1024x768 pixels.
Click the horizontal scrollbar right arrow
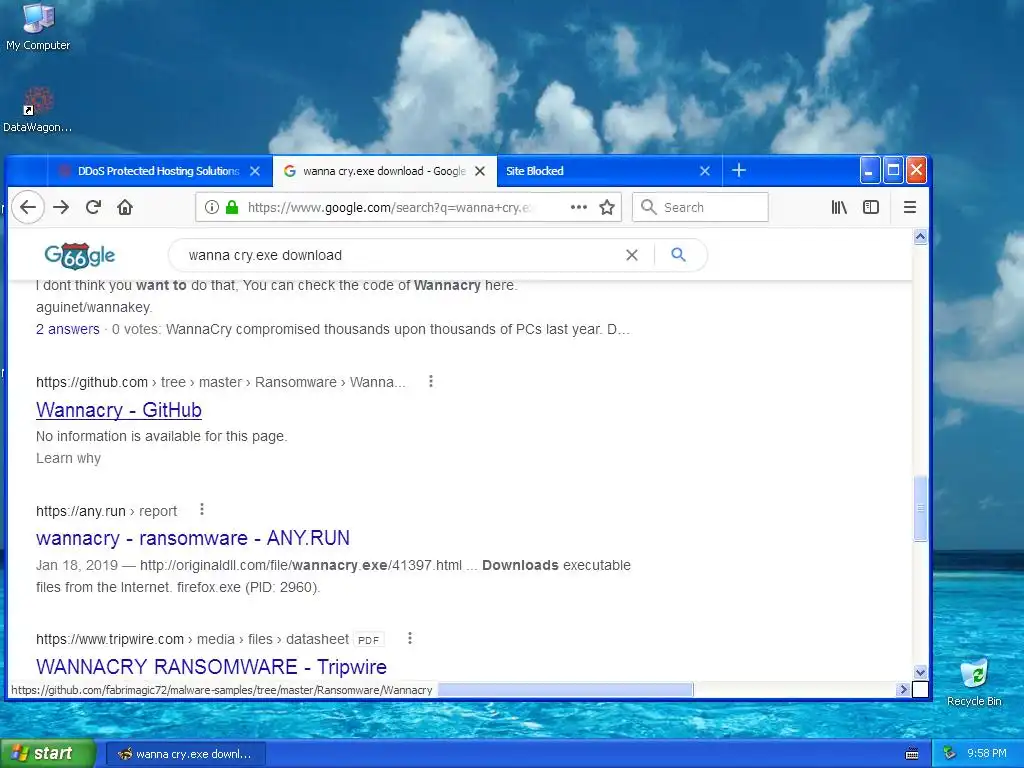click(x=903, y=690)
